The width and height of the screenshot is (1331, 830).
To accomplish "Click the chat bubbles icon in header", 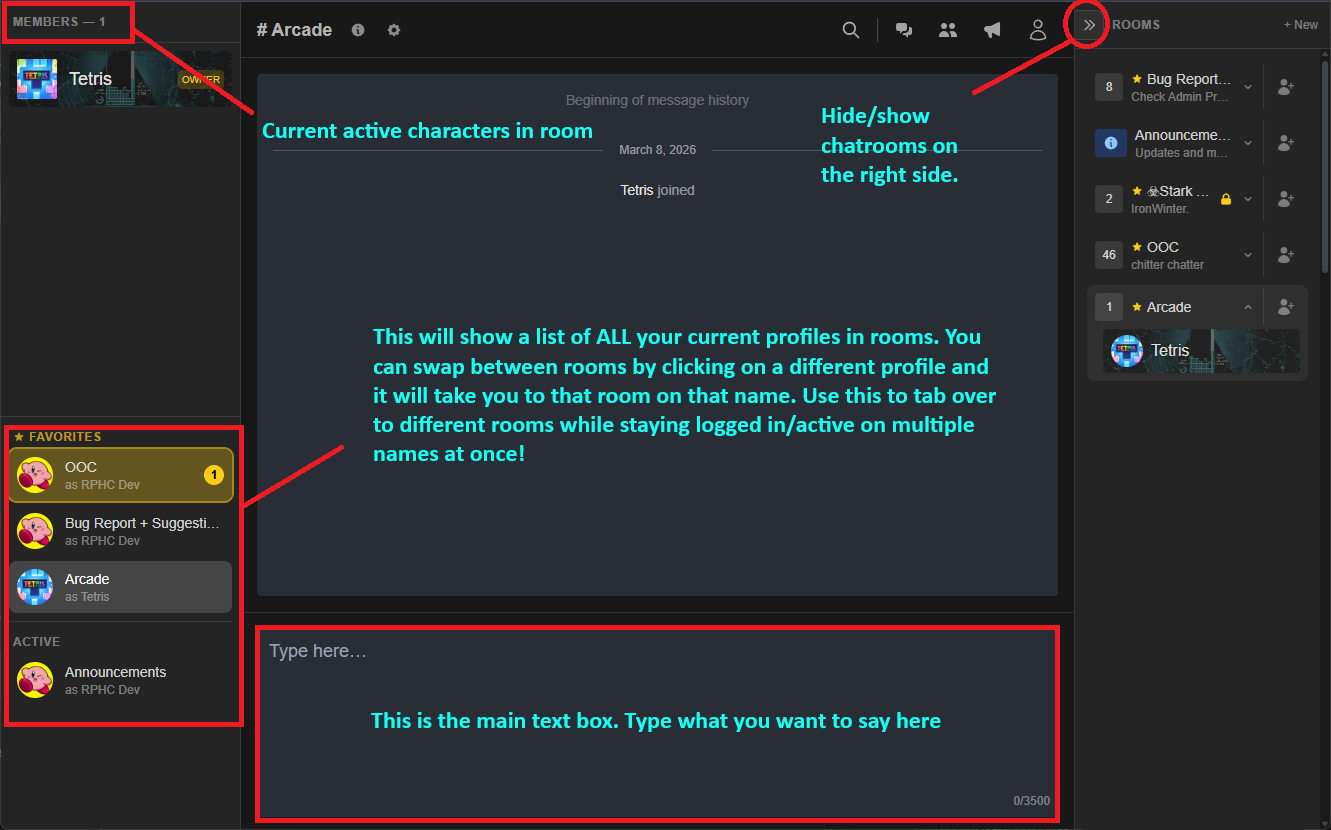I will click(904, 30).
